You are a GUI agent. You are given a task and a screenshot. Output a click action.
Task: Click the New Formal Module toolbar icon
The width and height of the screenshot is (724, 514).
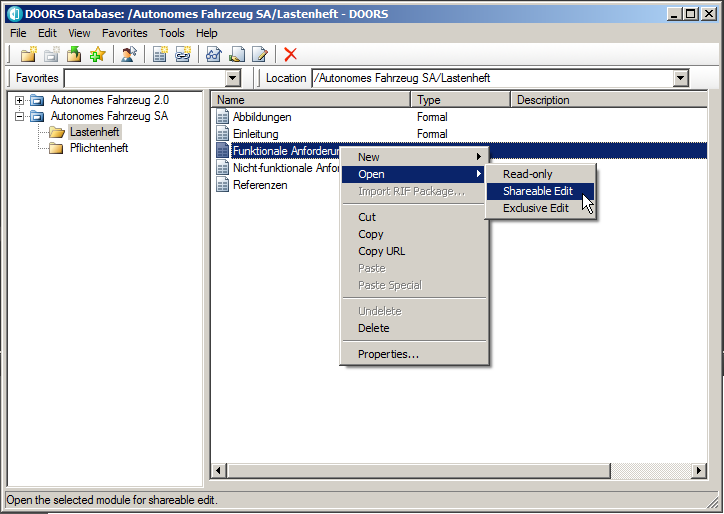tap(160, 55)
